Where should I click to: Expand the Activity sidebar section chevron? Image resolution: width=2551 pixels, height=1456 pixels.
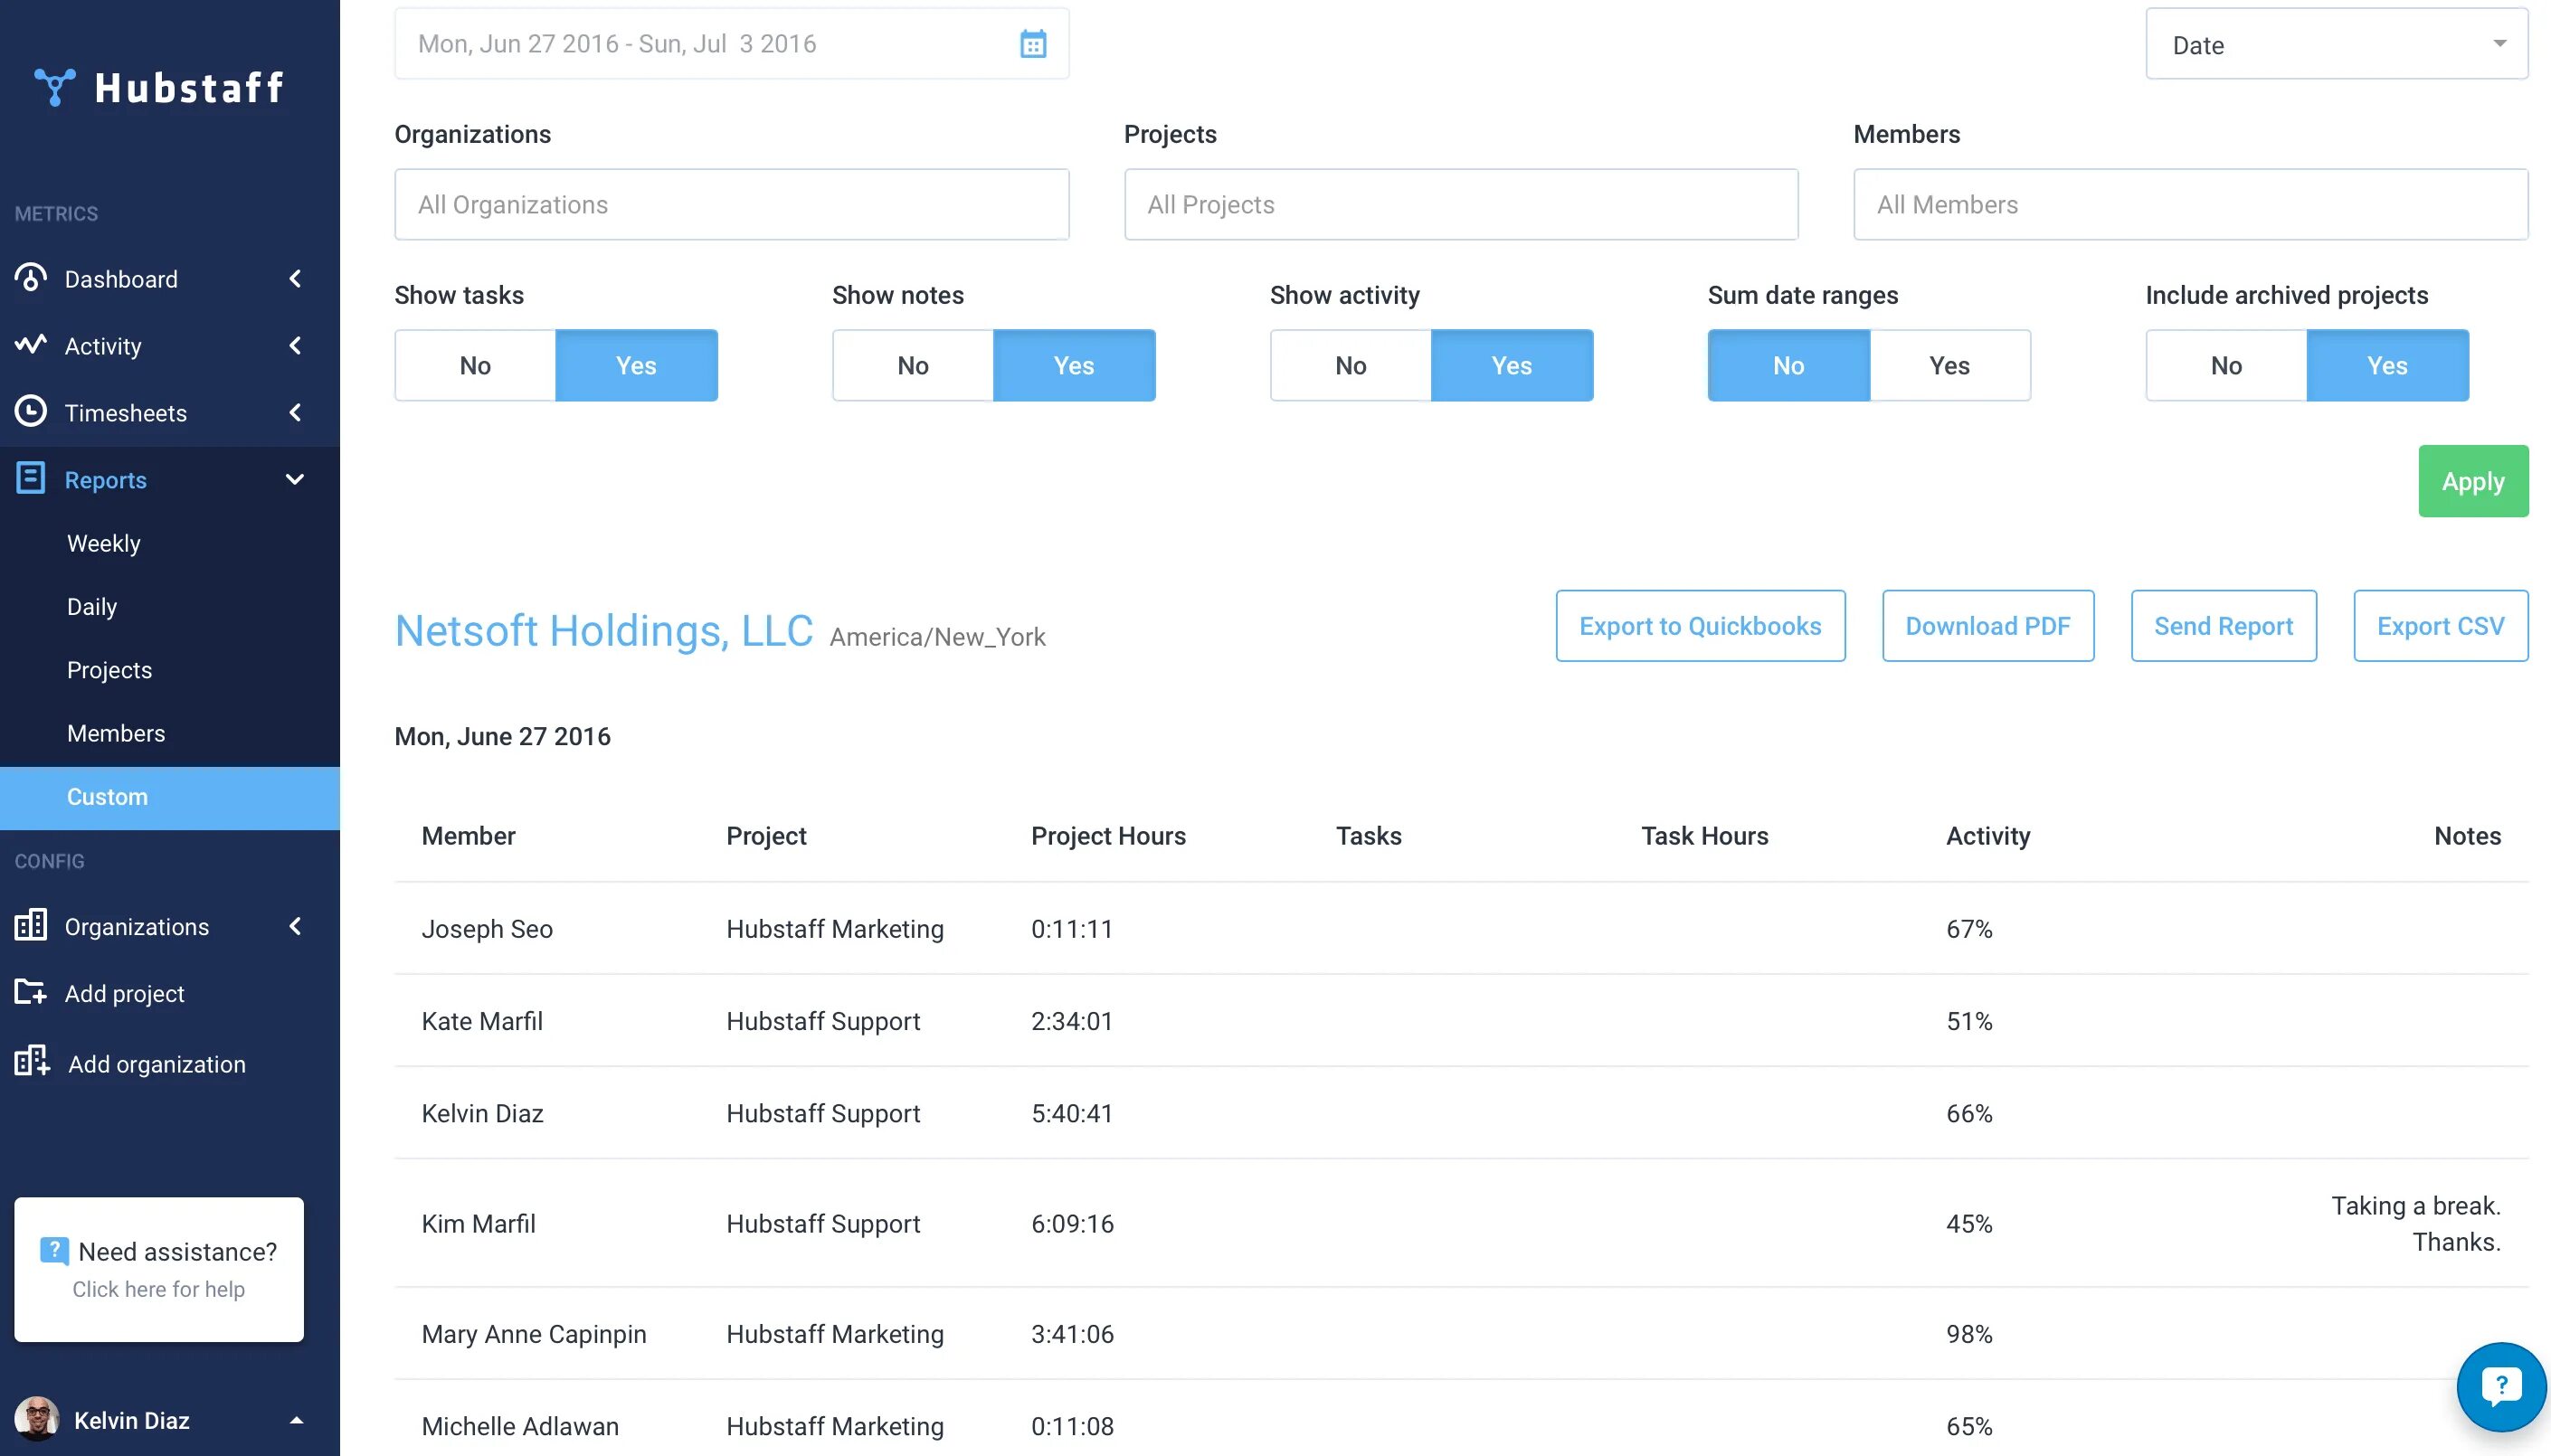(295, 346)
